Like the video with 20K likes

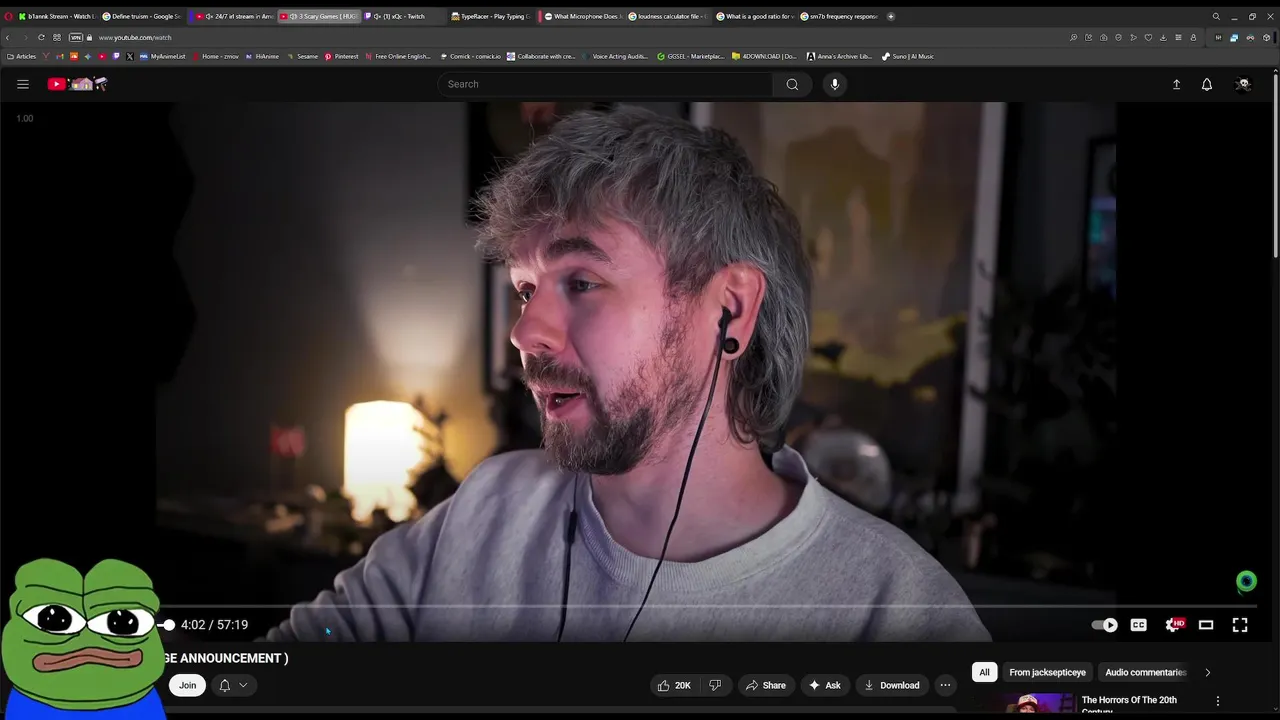coord(674,685)
